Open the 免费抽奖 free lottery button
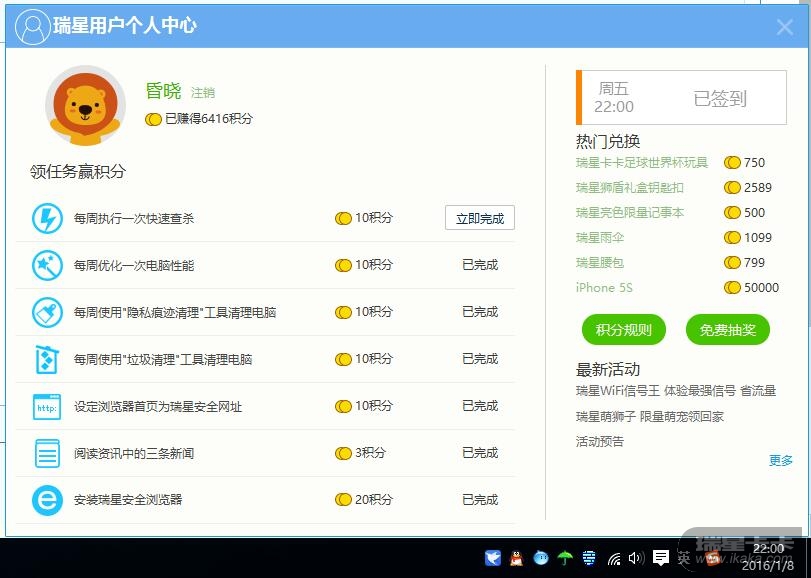The width and height of the screenshot is (811, 578). click(x=728, y=329)
